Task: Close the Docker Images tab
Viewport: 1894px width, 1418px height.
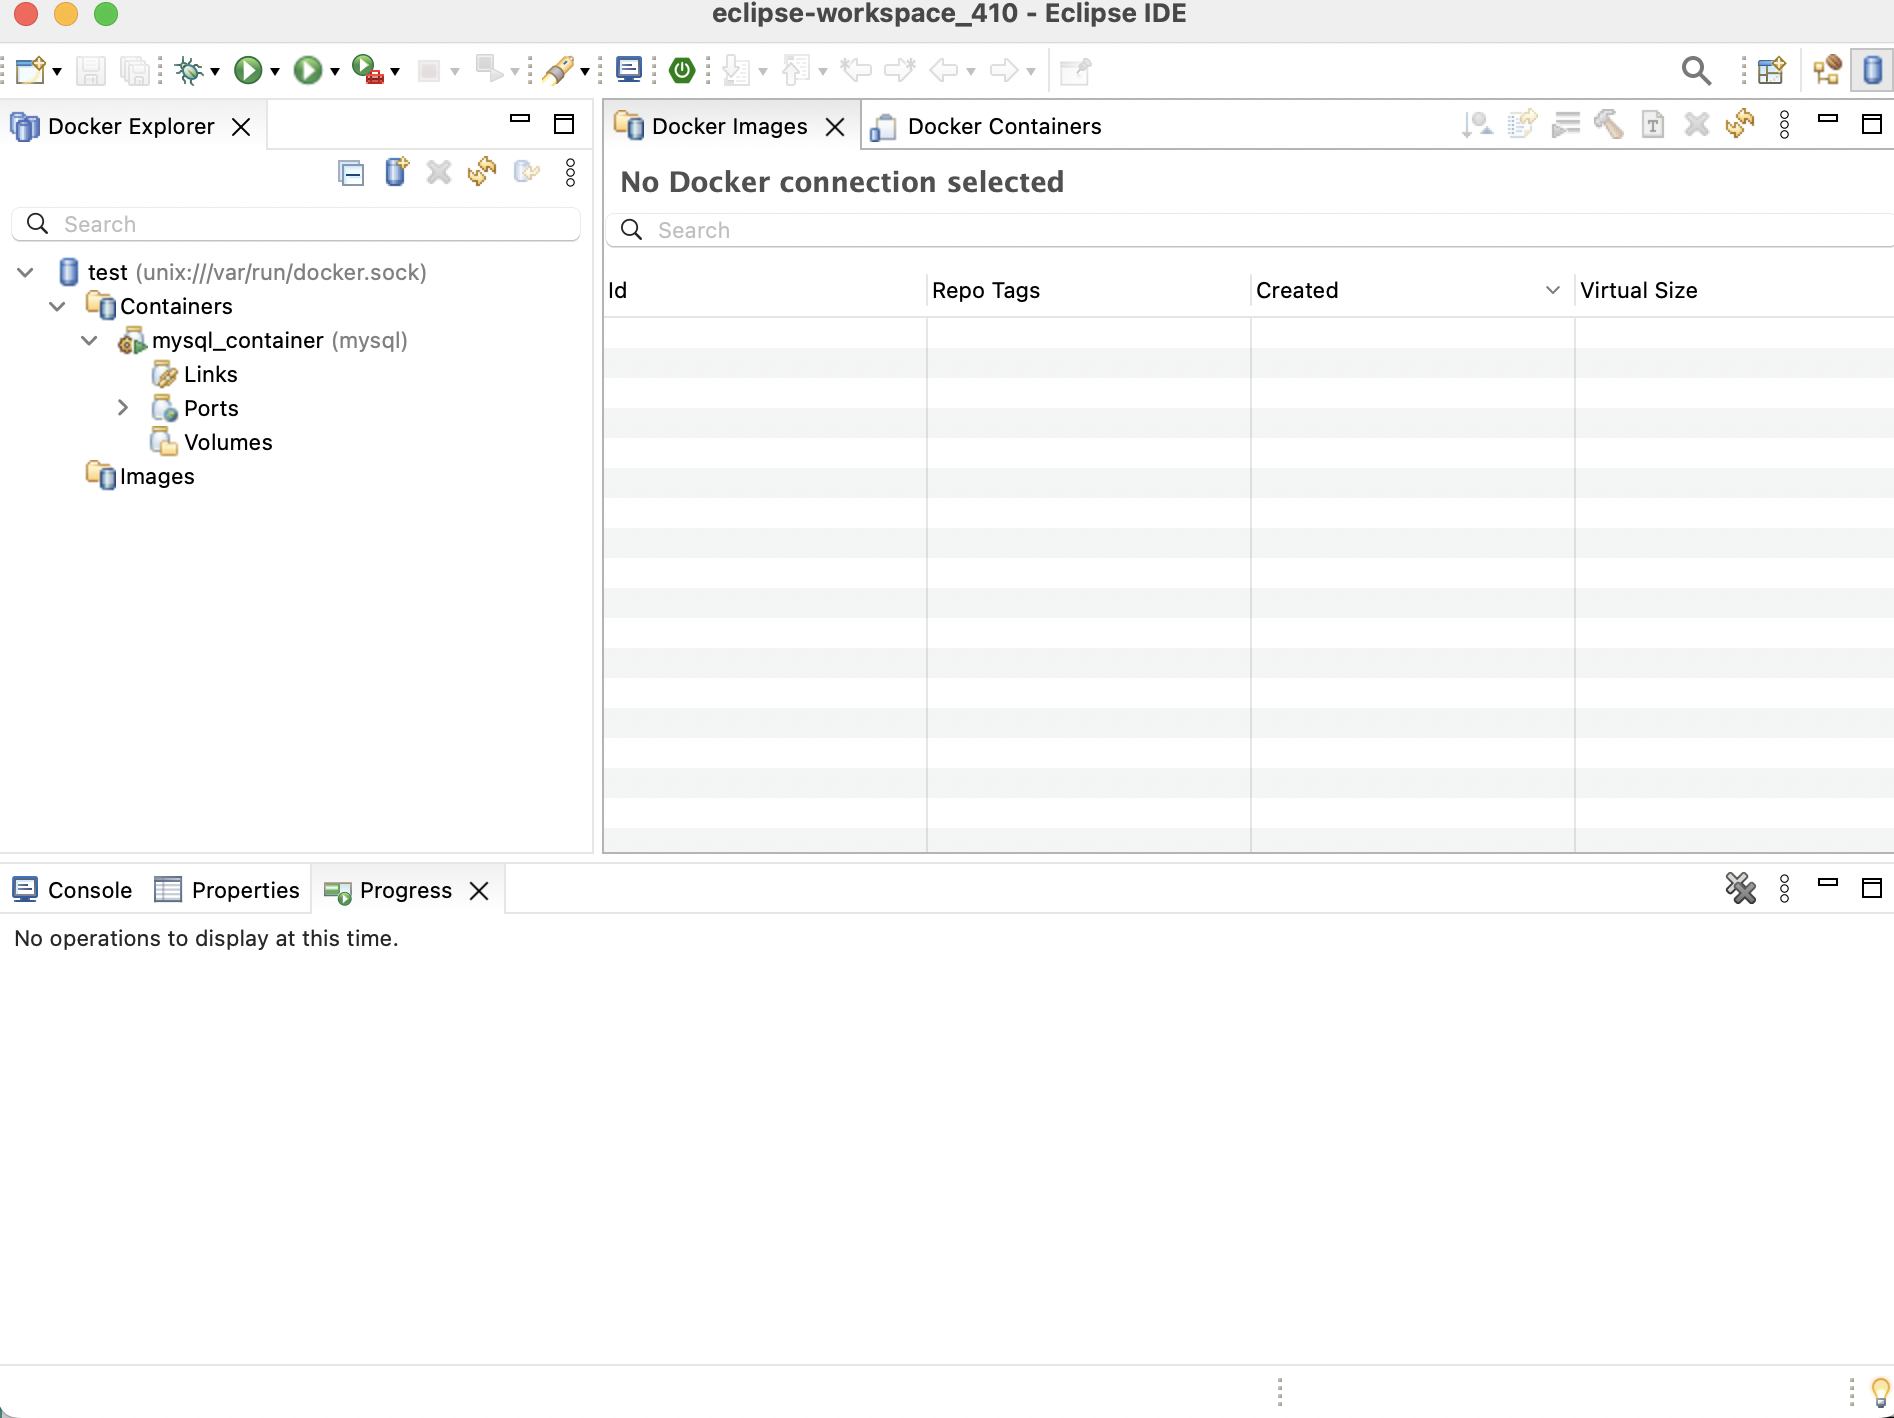Action: [x=835, y=127]
